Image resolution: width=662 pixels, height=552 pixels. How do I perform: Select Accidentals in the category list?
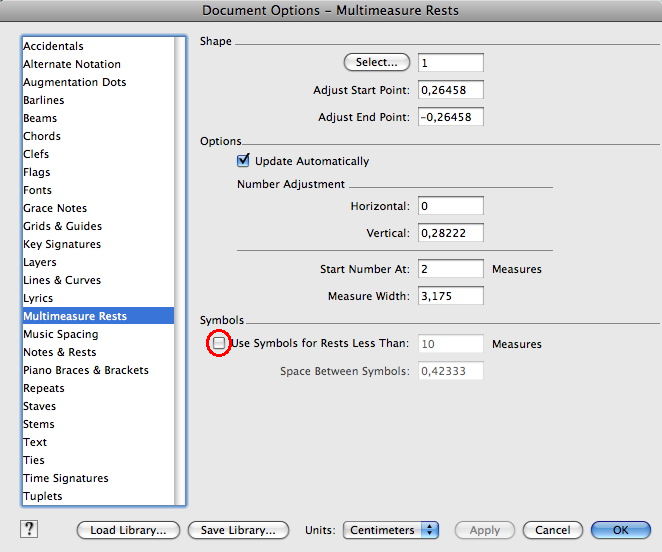click(54, 46)
